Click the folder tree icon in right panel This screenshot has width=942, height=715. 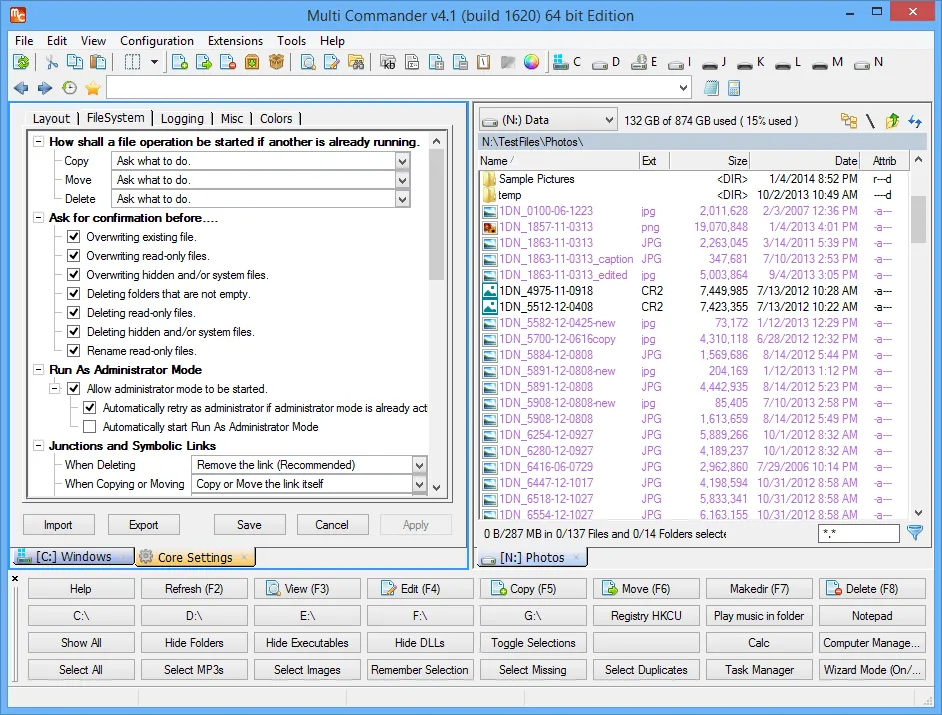pos(848,121)
